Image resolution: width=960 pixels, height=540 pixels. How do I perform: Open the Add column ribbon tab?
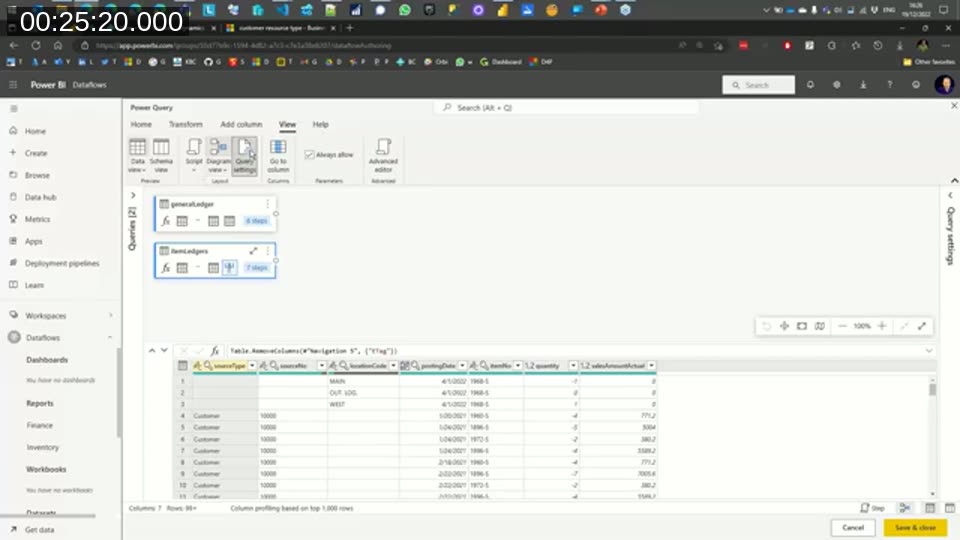pos(241,124)
